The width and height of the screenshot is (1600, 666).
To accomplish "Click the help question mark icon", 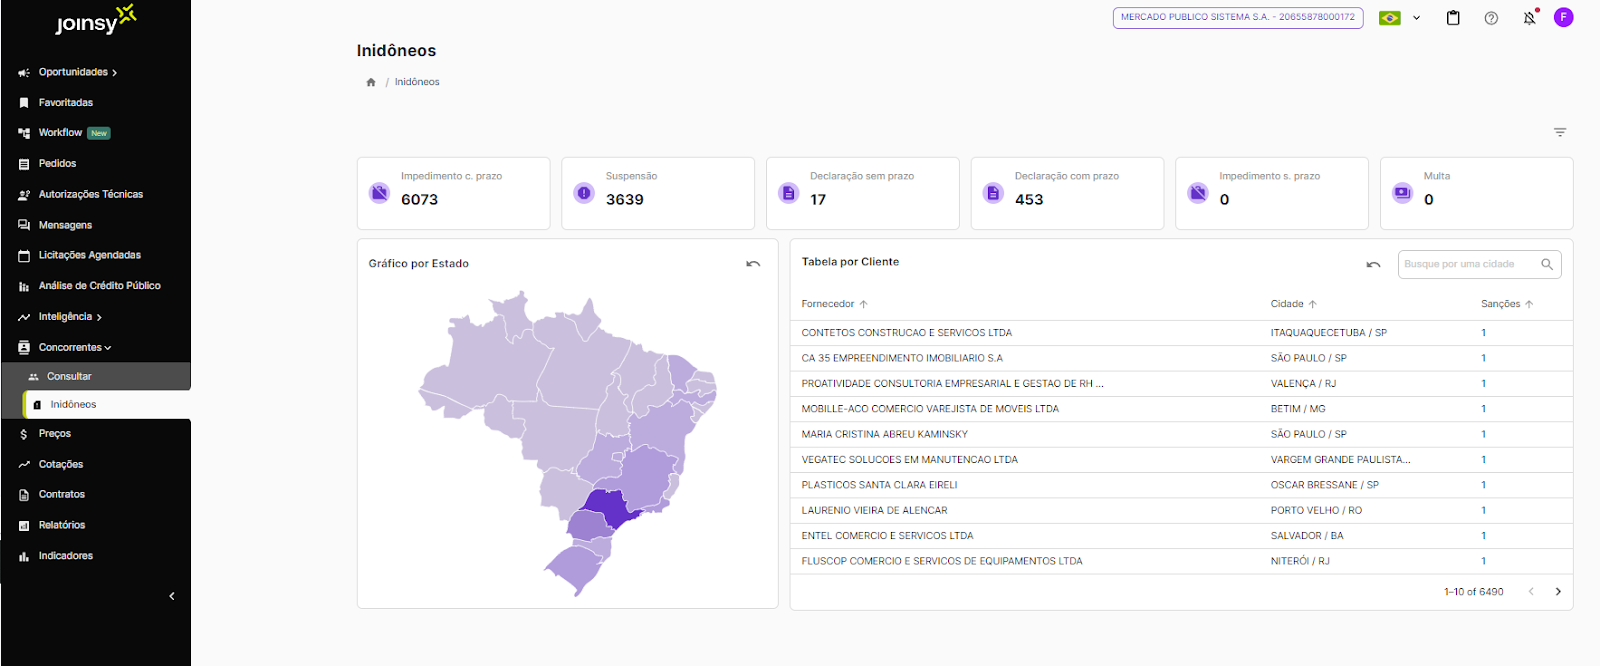I will 1491,18.
